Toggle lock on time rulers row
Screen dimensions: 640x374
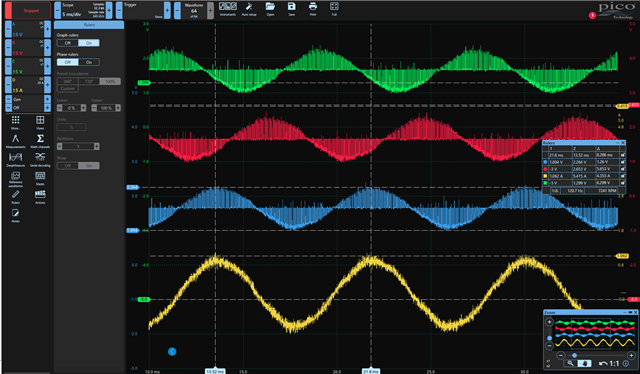click(x=622, y=155)
